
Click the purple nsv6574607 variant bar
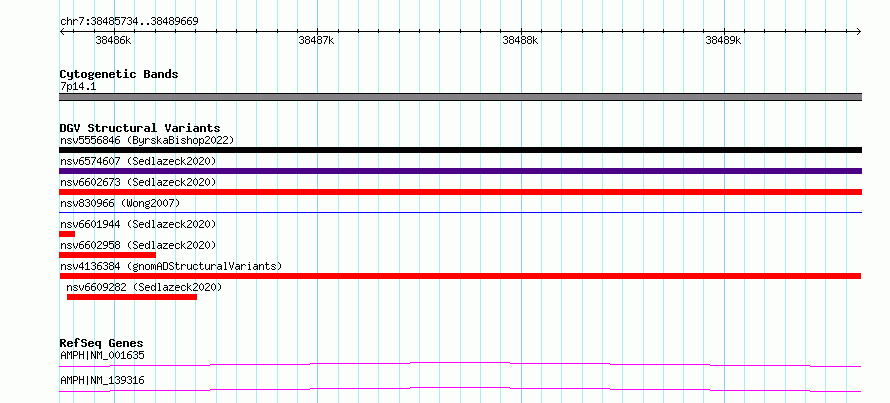[460, 171]
